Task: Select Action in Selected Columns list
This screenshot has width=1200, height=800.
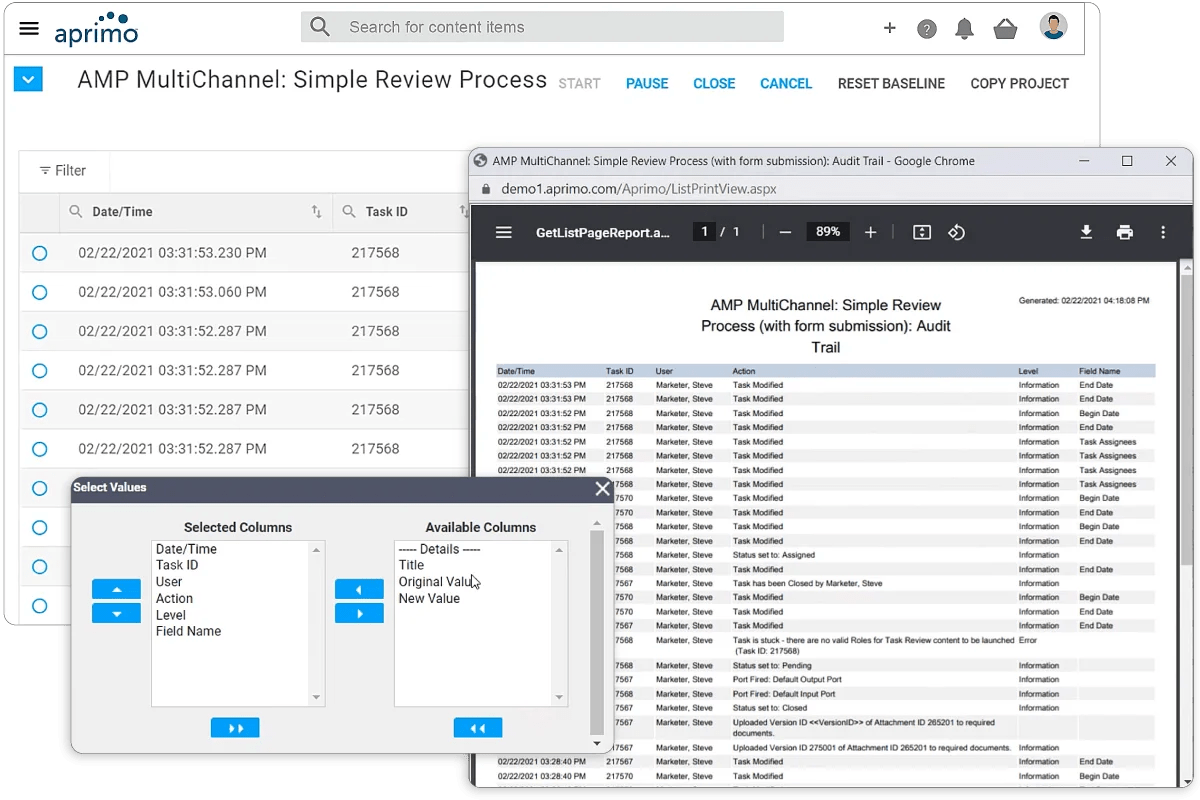Action: tap(174, 598)
